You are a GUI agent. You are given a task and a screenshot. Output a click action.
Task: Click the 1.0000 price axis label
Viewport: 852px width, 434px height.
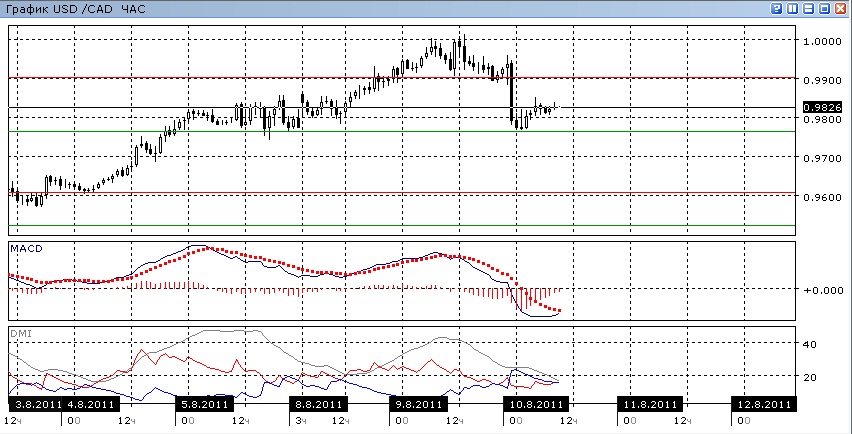click(x=823, y=41)
